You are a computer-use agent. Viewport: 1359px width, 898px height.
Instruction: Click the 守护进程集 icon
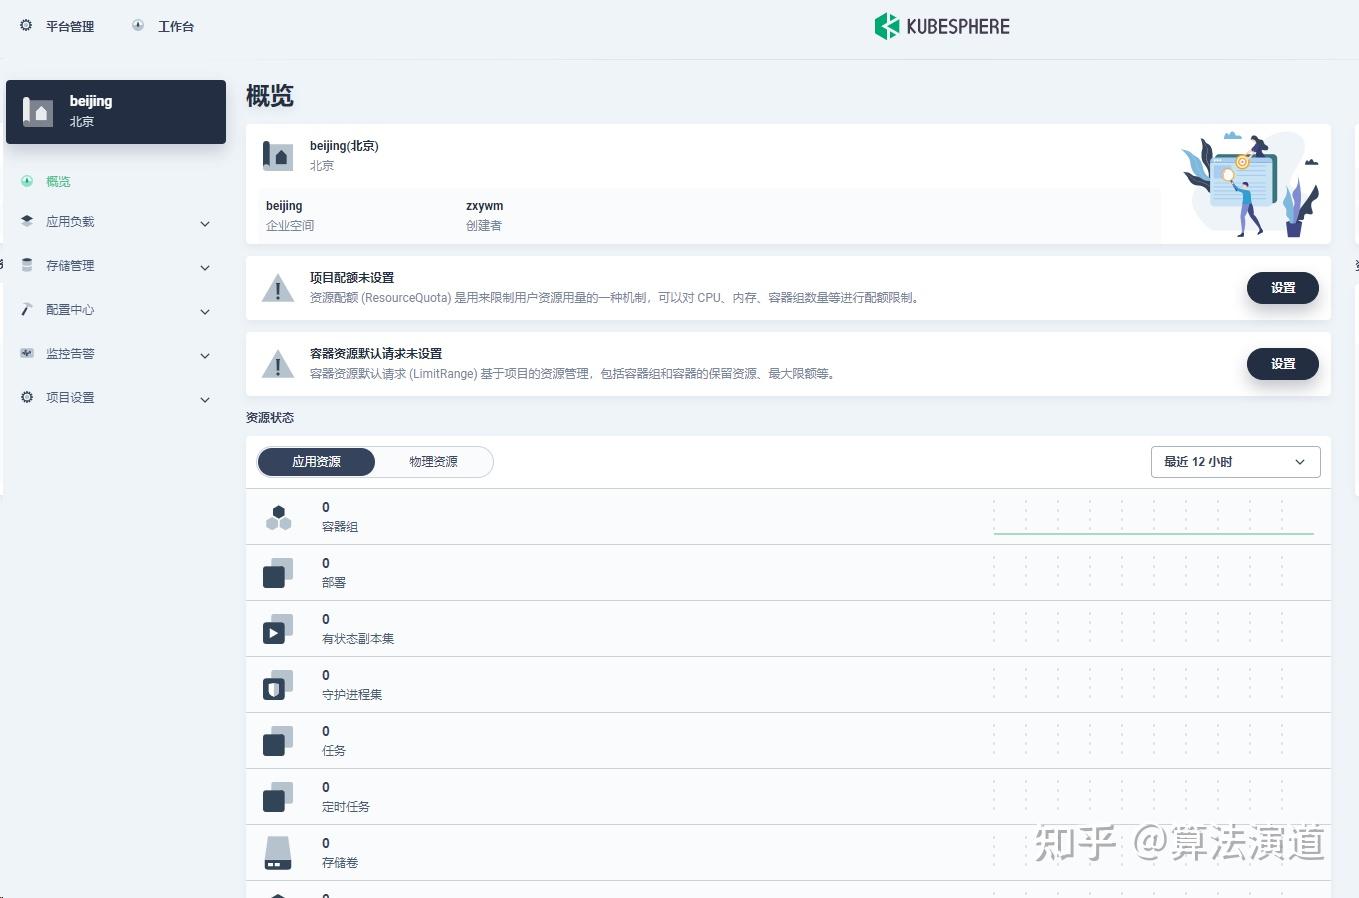click(277, 684)
